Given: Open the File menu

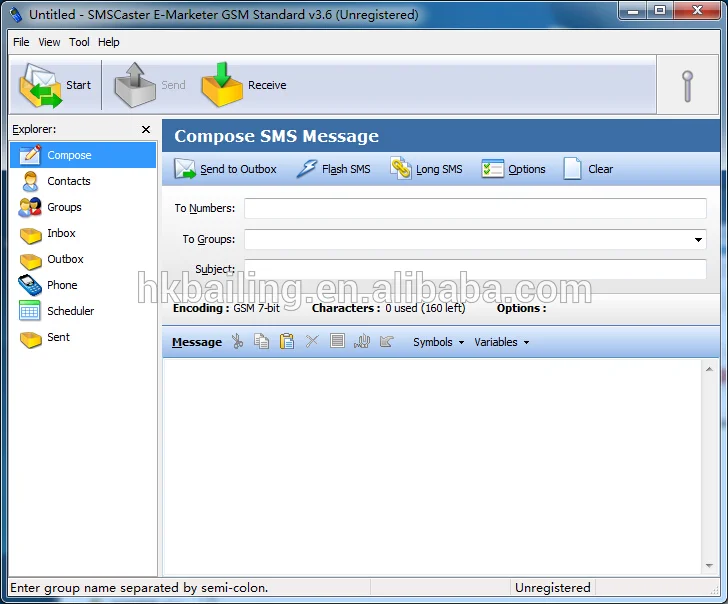Looking at the screenshot, I should 21,42.
